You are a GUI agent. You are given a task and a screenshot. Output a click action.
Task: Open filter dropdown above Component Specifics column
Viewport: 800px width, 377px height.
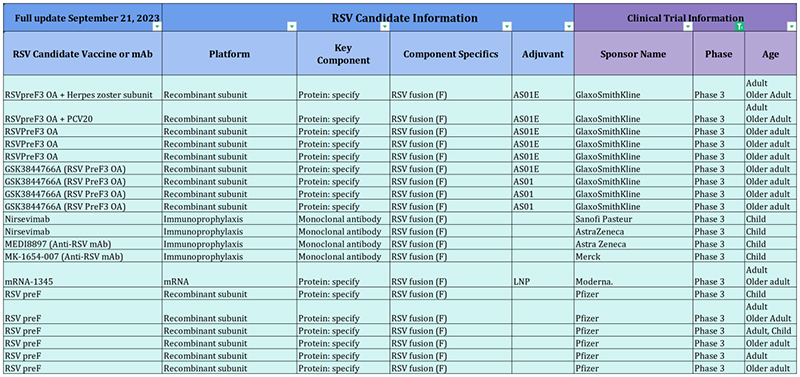click(x=507, y=27)
